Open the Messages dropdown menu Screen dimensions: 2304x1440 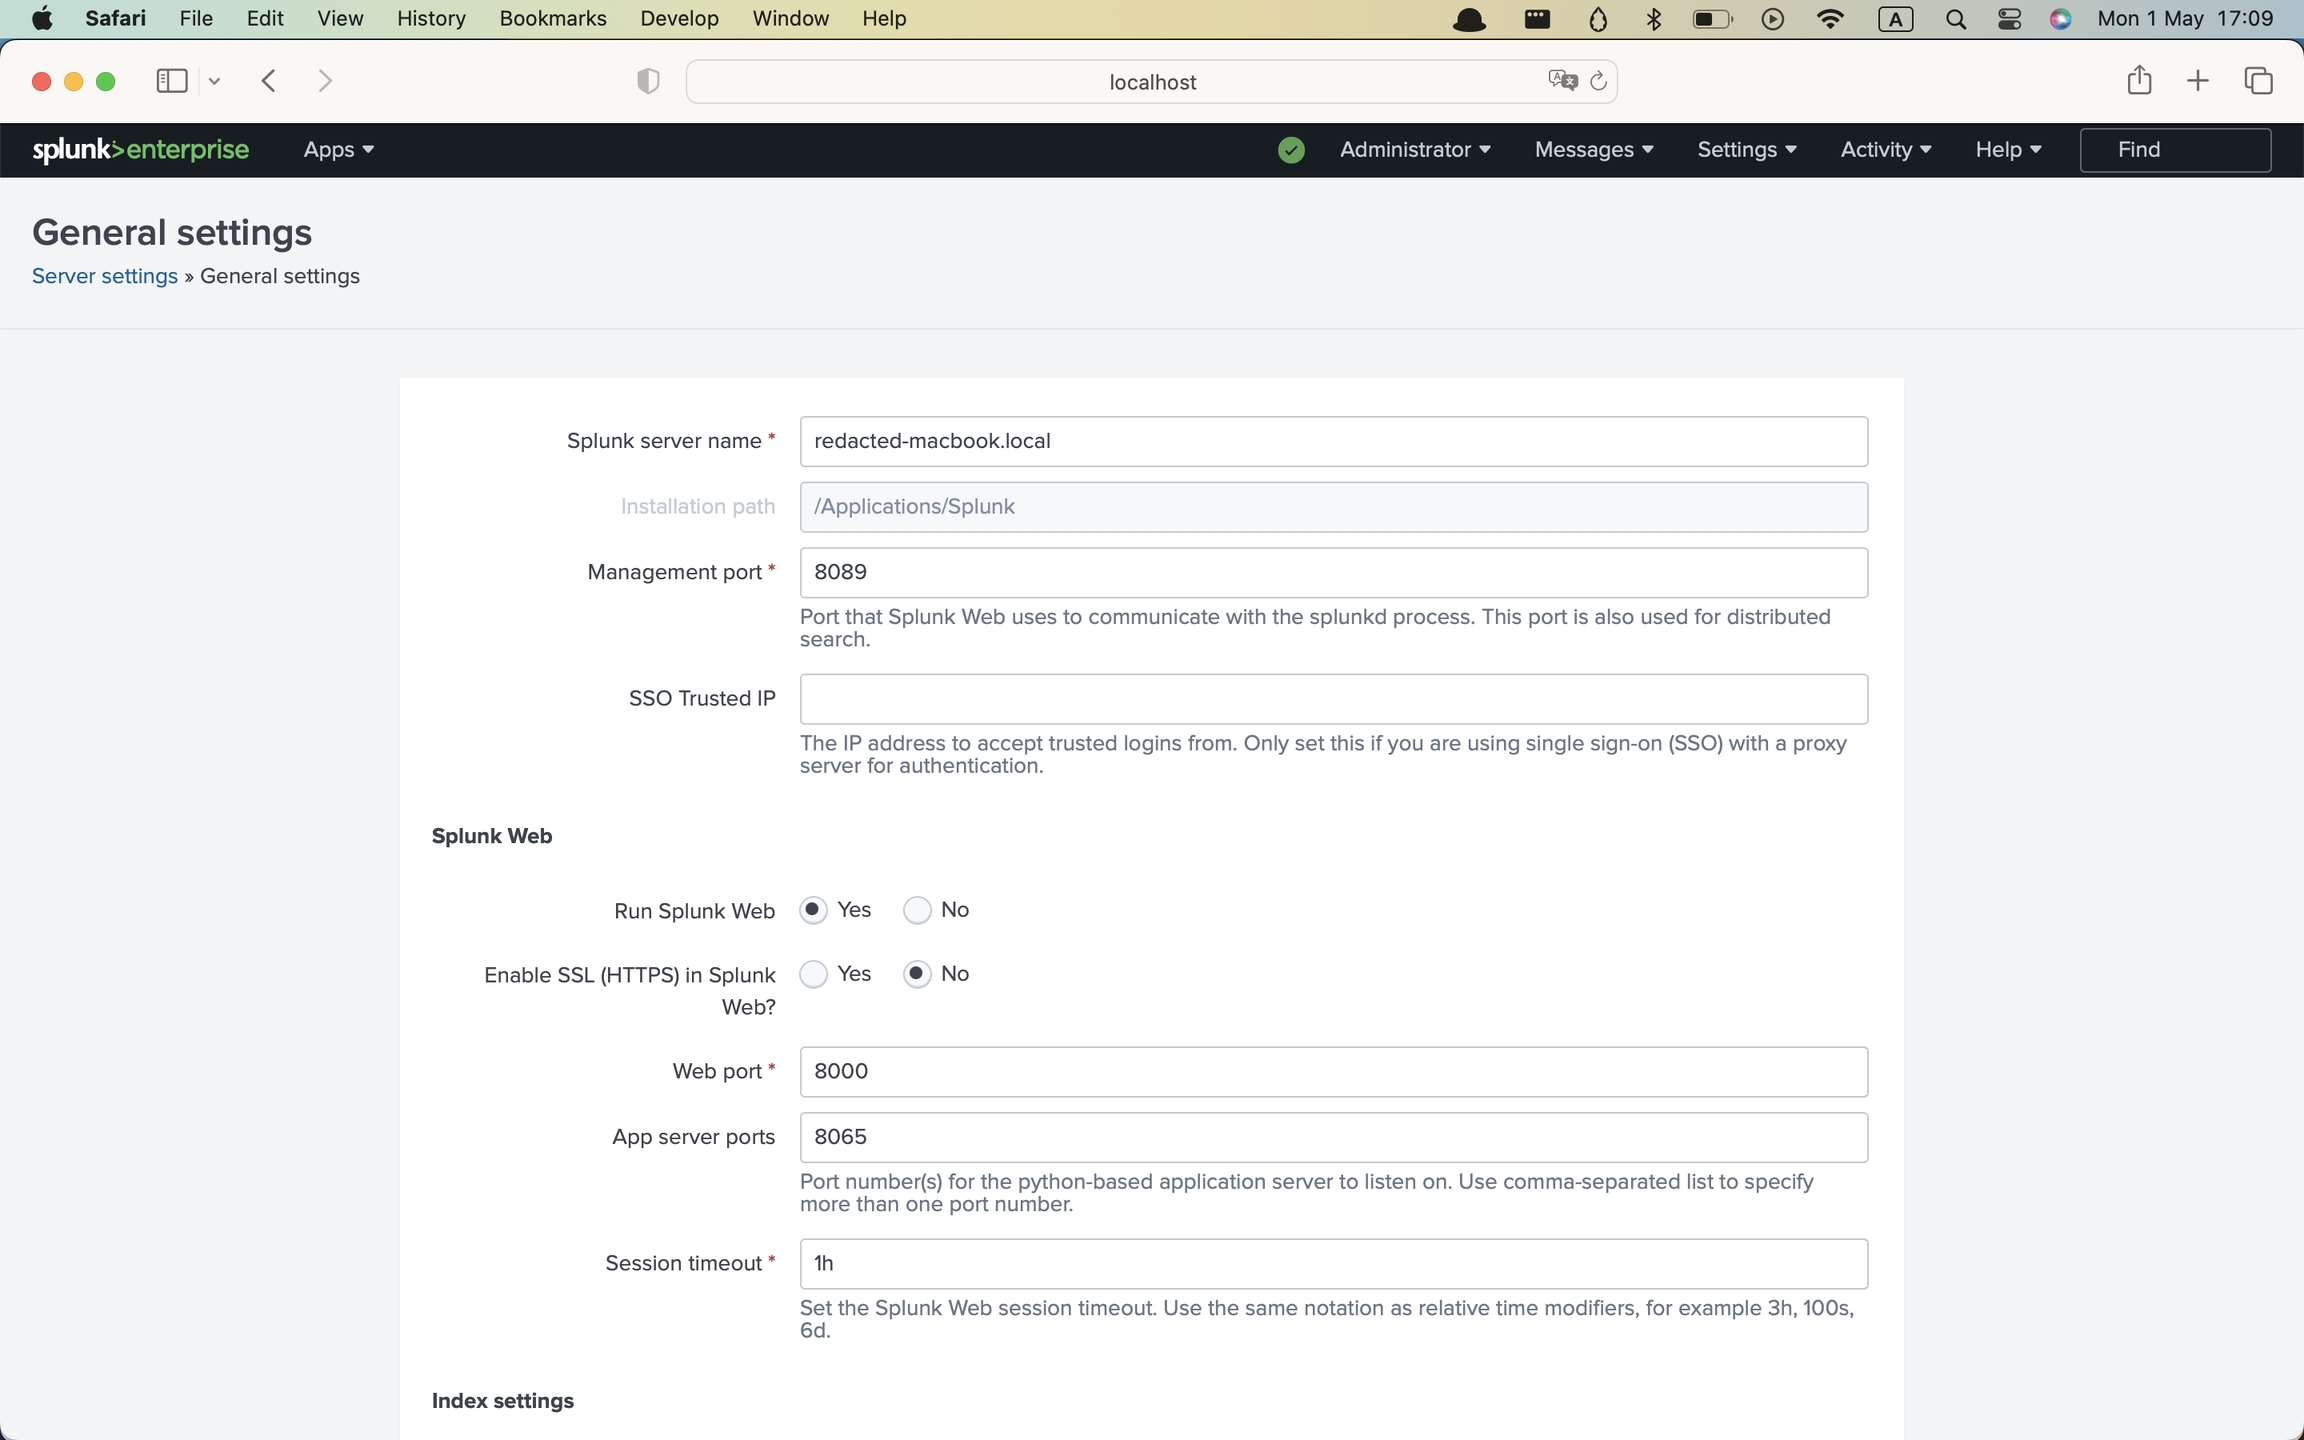[1593, 150]
